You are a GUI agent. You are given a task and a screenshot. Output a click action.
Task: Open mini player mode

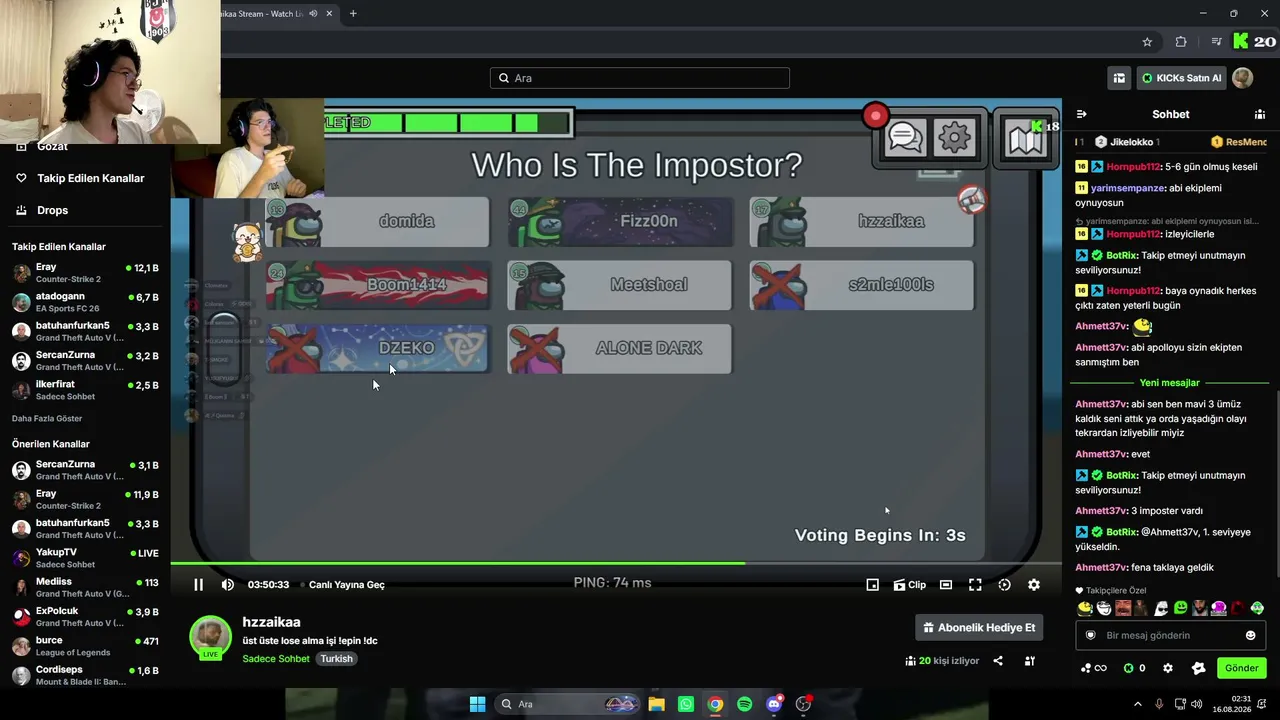click(873, 585)
